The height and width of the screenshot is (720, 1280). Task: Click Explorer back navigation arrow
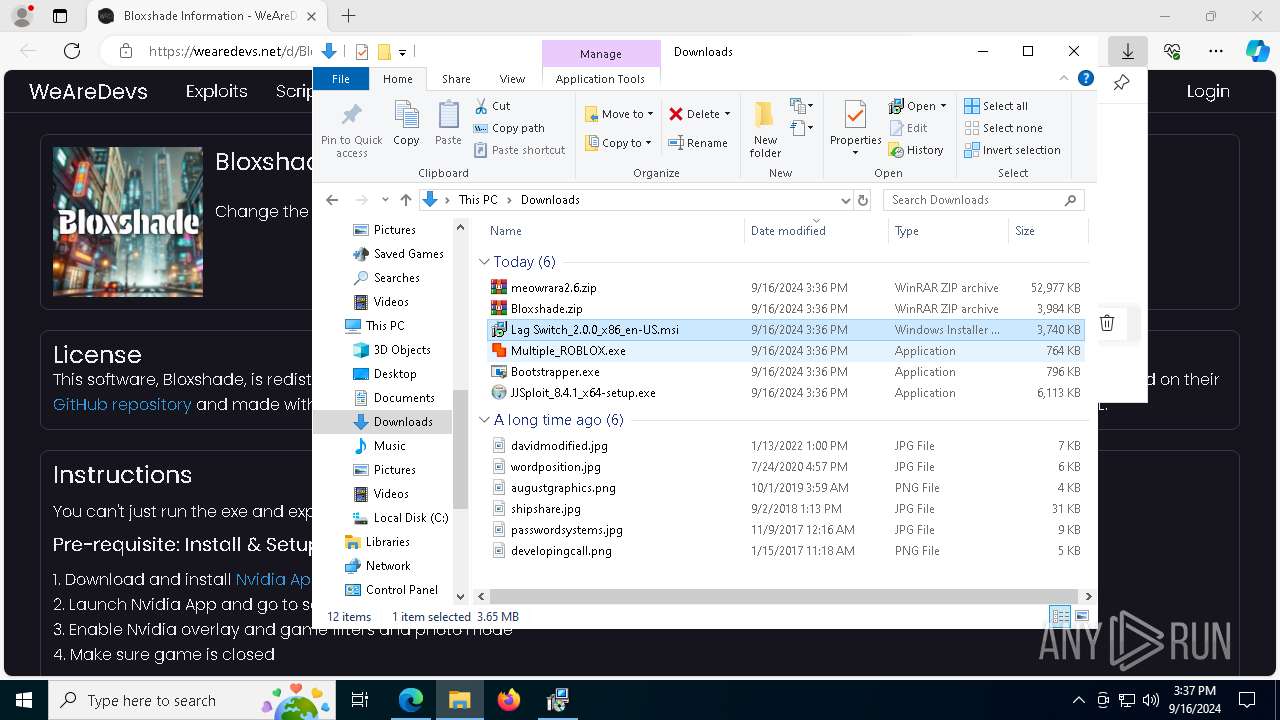pos(332,200)
